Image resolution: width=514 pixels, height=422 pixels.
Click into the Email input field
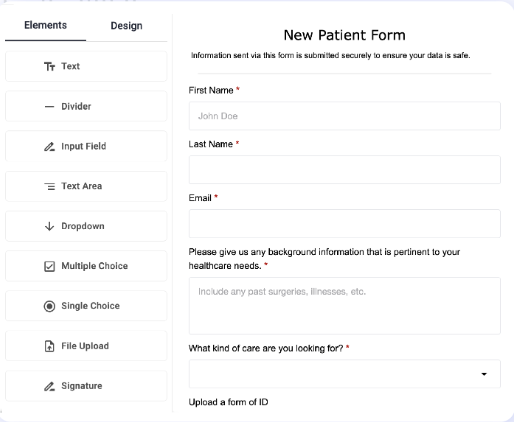[345, 223]
